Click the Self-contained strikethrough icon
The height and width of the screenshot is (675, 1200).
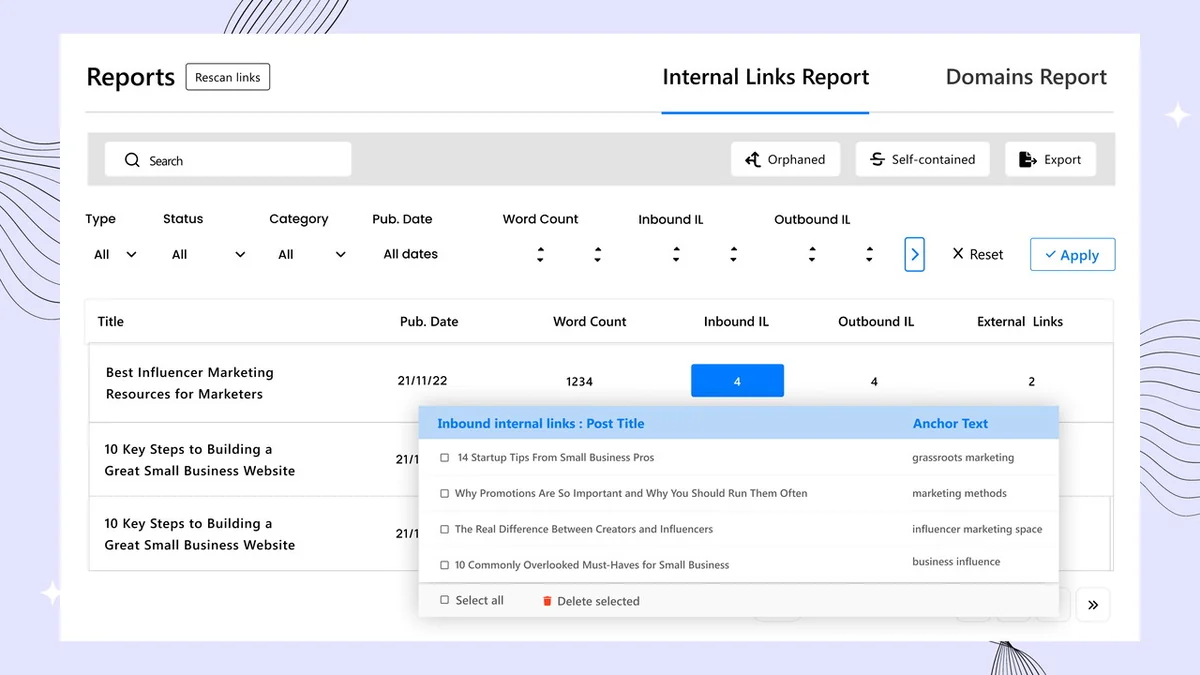pos(877,160)
